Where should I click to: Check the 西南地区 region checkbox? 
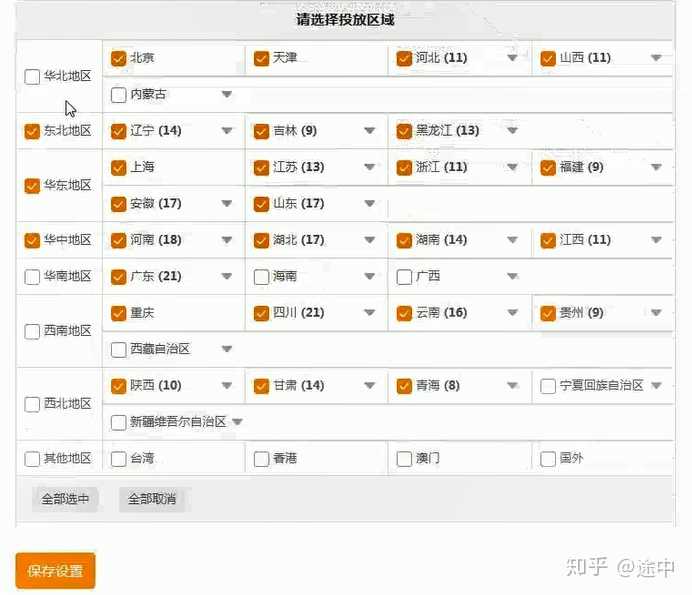[x=32, y=331]
